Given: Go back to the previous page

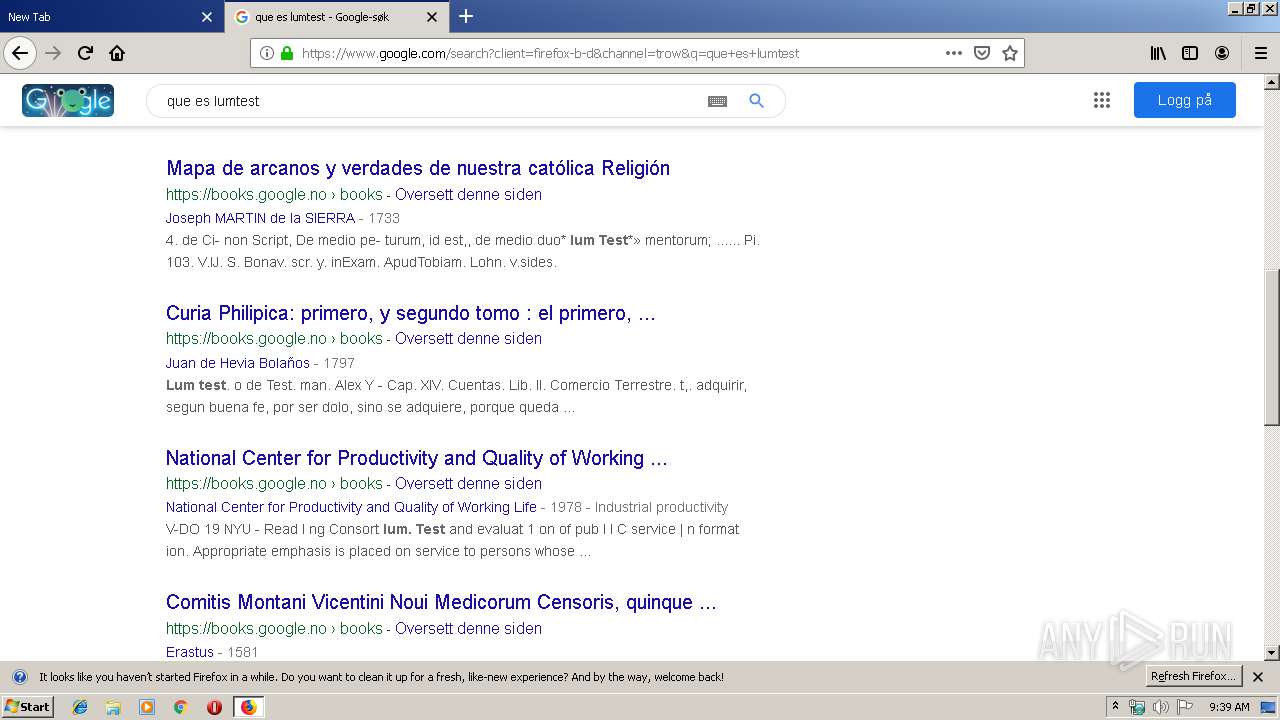Looking at the screenshot, I should [x=20, y=53].
